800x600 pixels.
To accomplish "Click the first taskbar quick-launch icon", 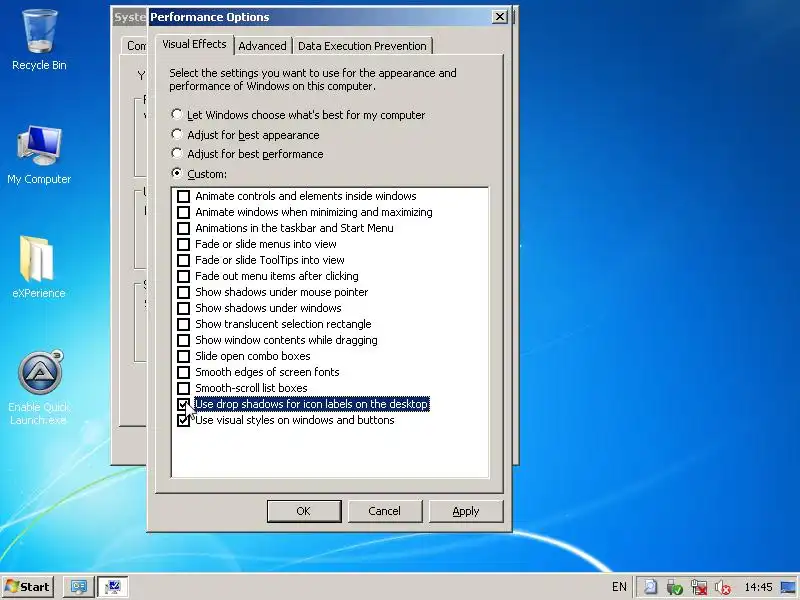I will [79, 587].
